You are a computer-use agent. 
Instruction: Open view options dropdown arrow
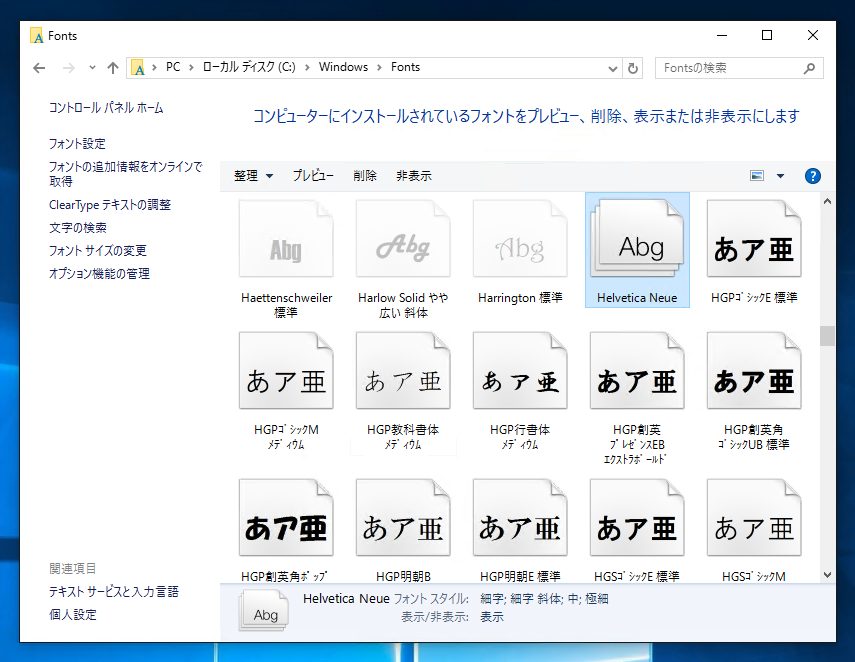pos(780,176)
